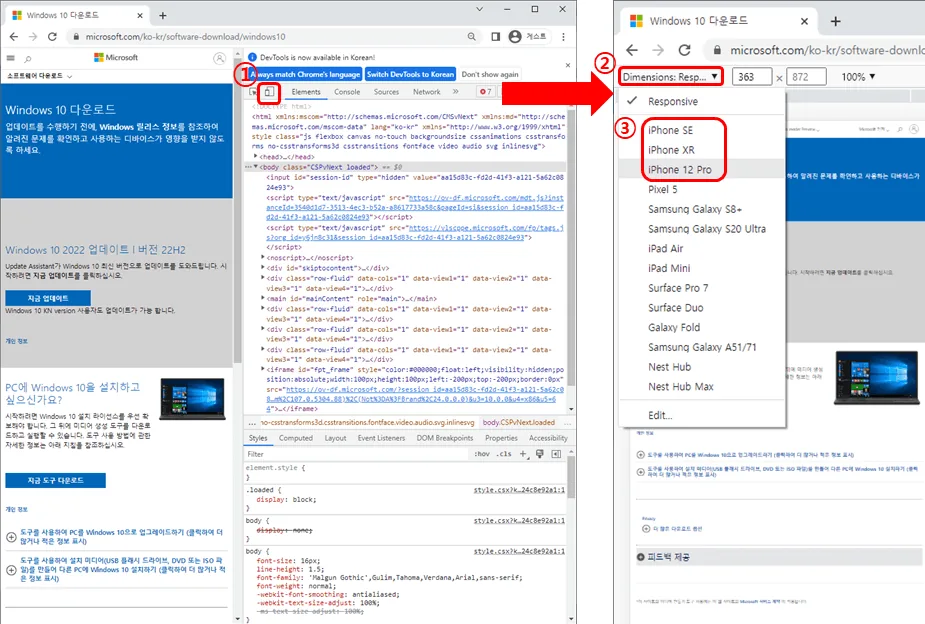Select the inspect element picker icon
The width and height of the screenshot is (925, 624).
tap(253, 92)
